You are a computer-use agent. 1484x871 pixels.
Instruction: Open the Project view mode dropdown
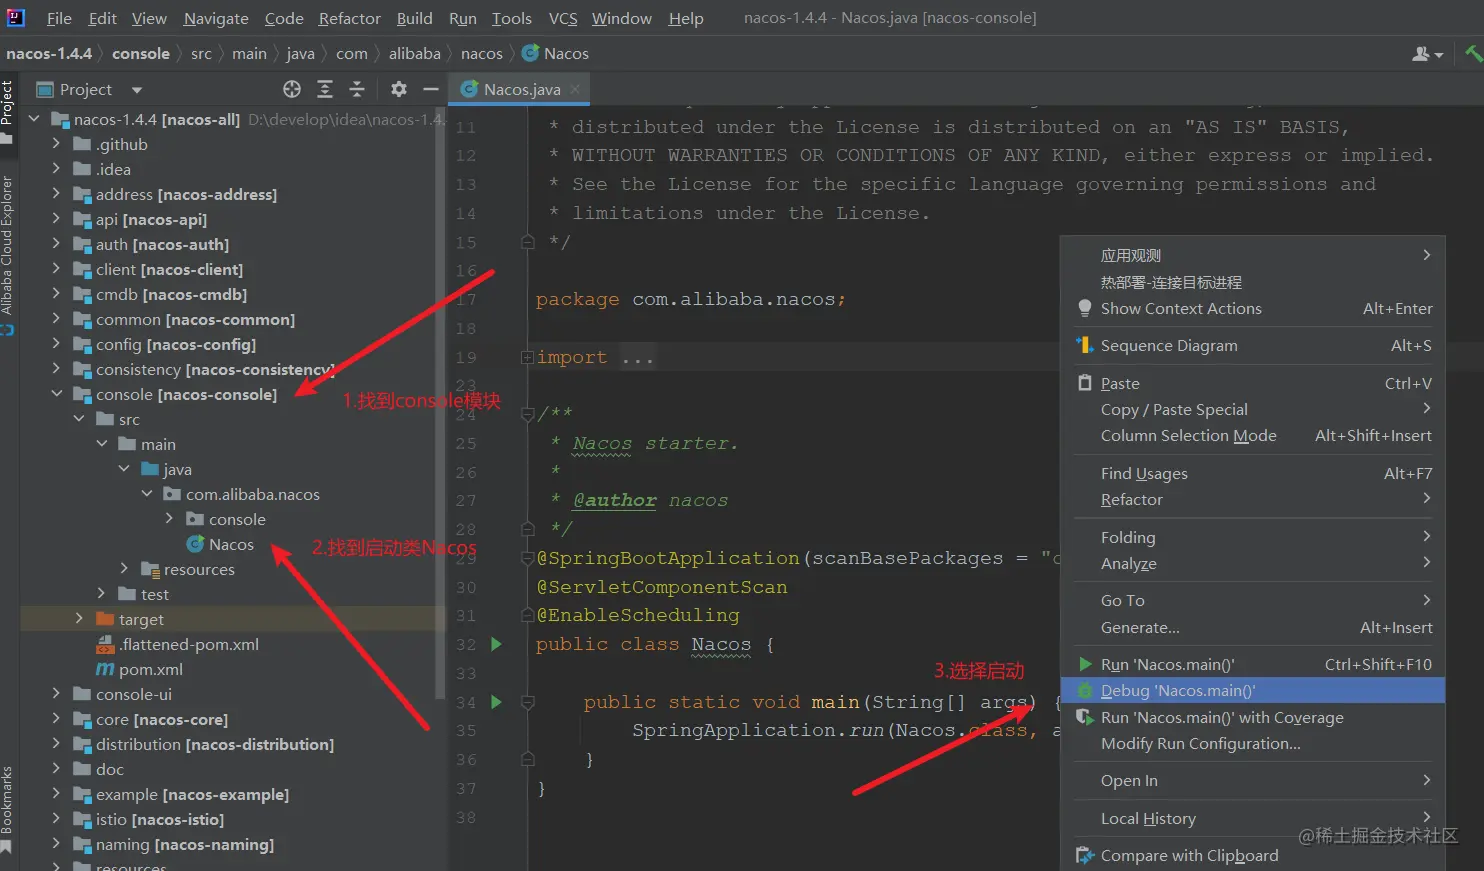[x=137, y=90]
